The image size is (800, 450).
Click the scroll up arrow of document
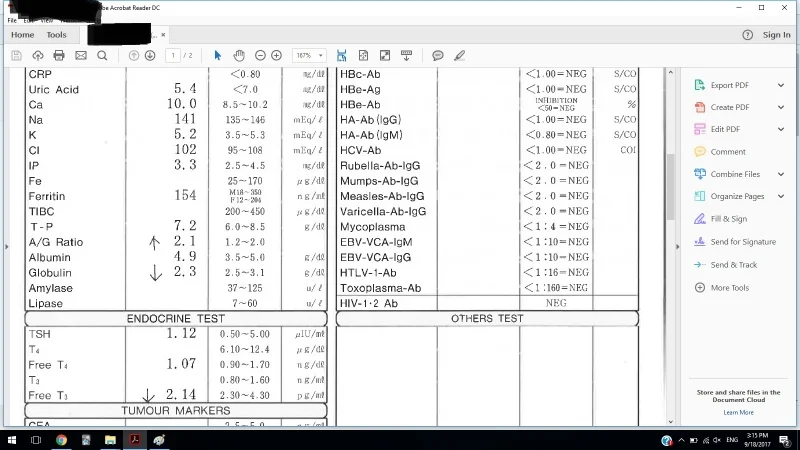(670, 72)
